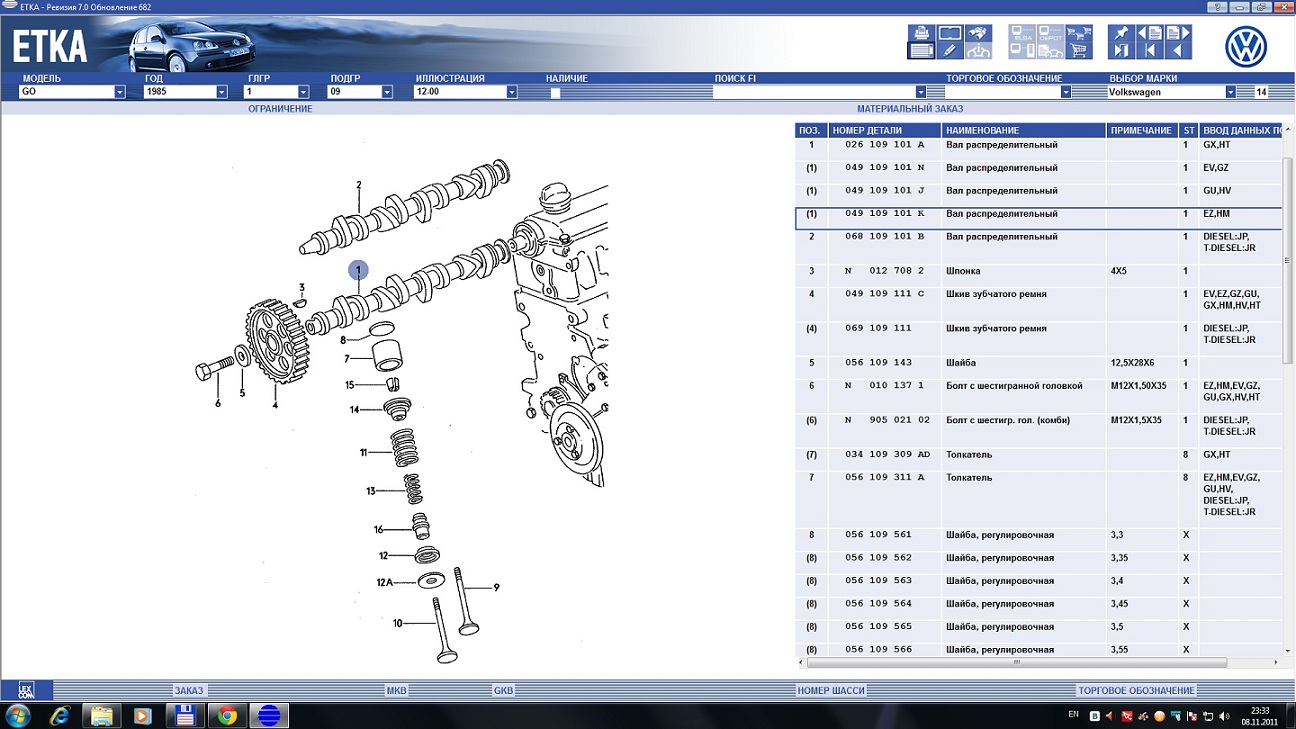The image size is (1296, 729).
Task: Click the pushpin icon
Action: pyautogui.click(x=1121, y=33)
